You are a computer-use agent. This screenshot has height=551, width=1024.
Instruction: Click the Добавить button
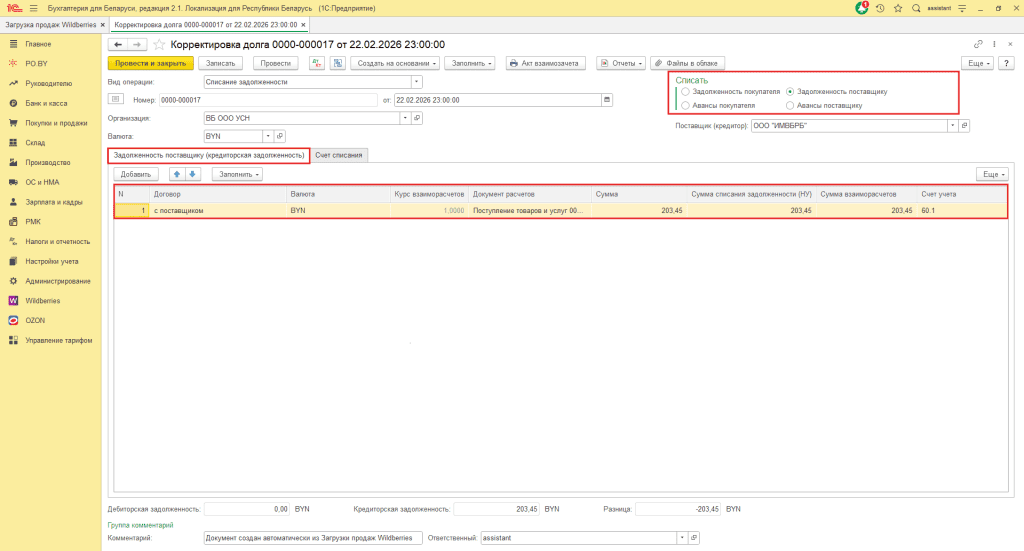135,174
